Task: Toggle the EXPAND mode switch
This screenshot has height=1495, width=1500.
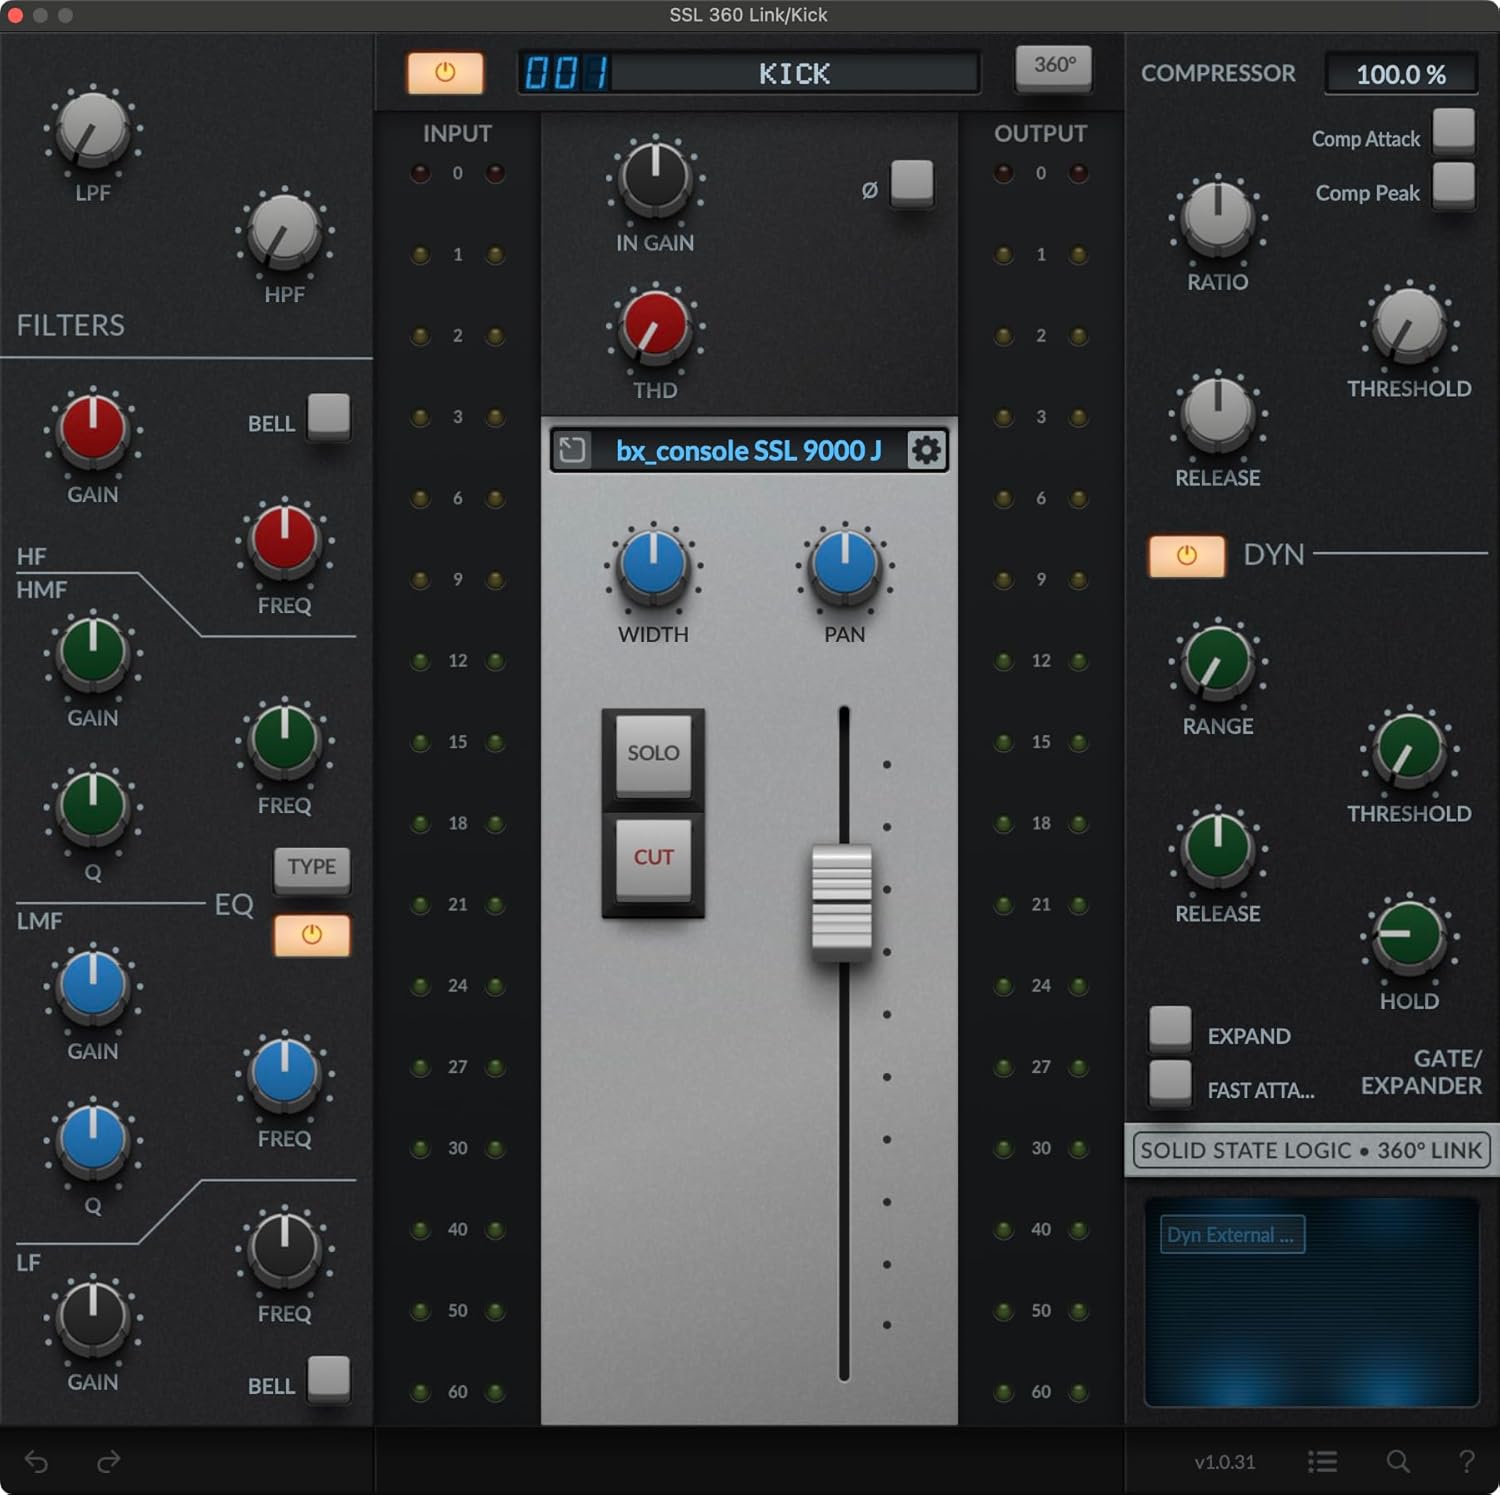Action: click(1169, 1030)
